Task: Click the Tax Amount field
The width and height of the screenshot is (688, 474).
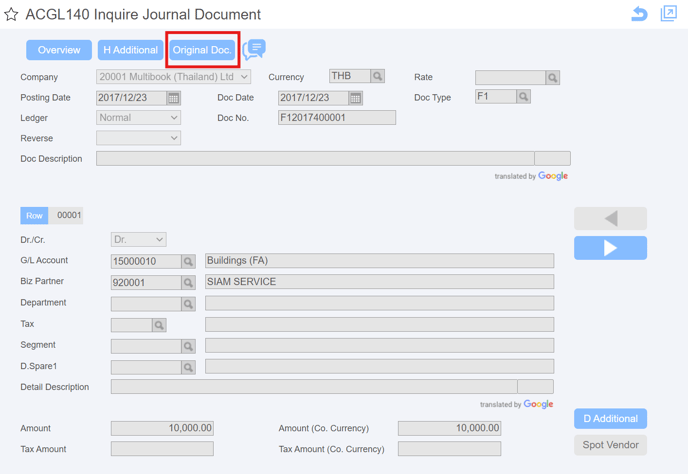Action: coord(162,449)
